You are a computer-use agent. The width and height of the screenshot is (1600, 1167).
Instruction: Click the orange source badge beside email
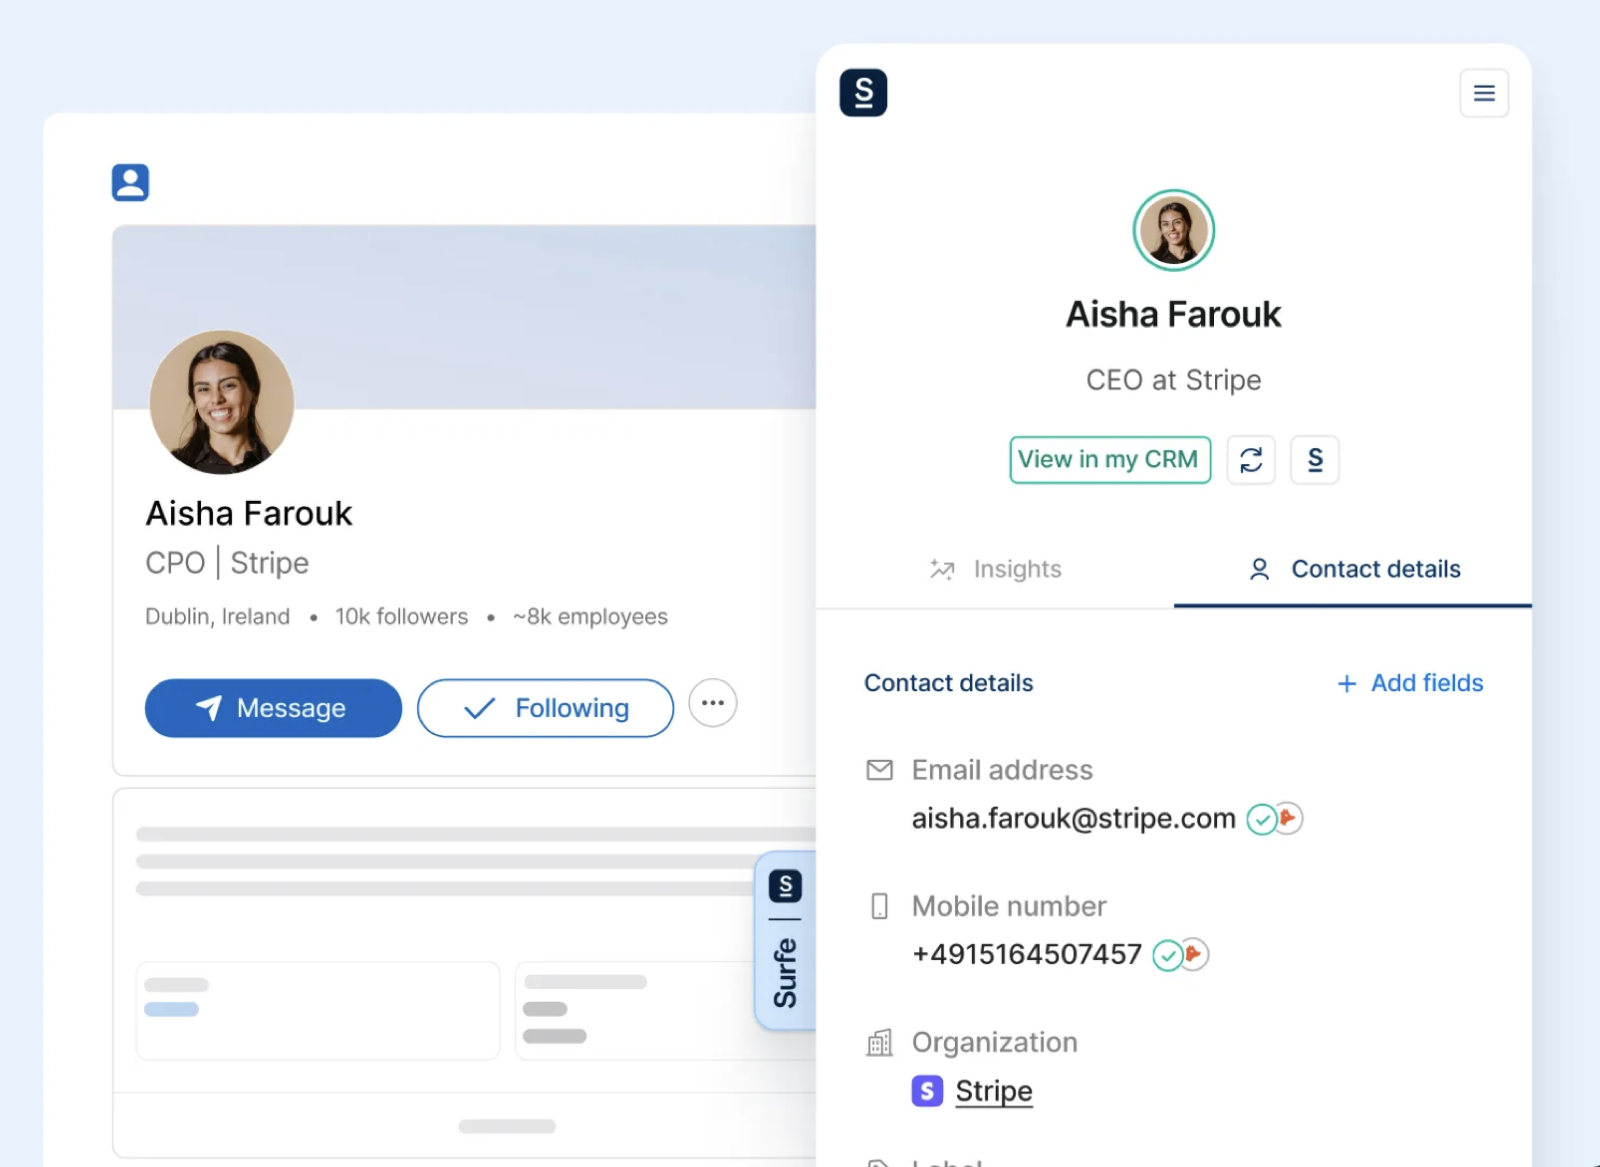click(1289, 818)
